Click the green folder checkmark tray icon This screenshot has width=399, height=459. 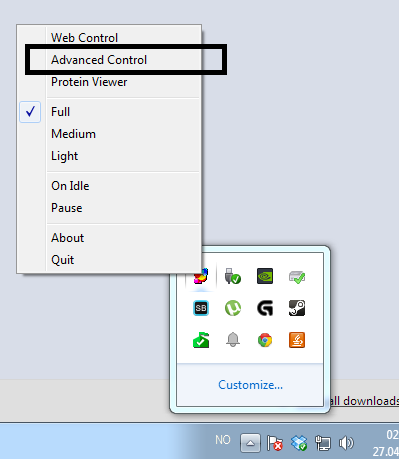click(x=201, y=340)
